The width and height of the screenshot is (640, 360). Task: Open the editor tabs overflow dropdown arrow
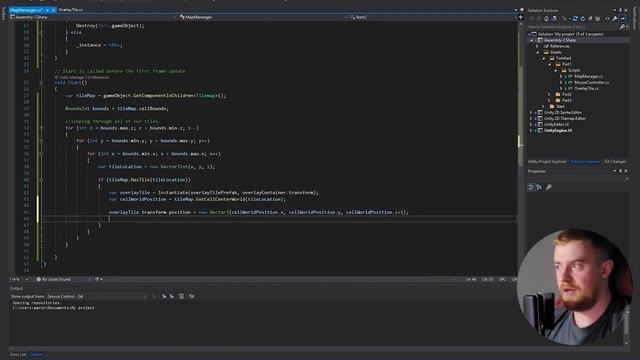(516, 10)
